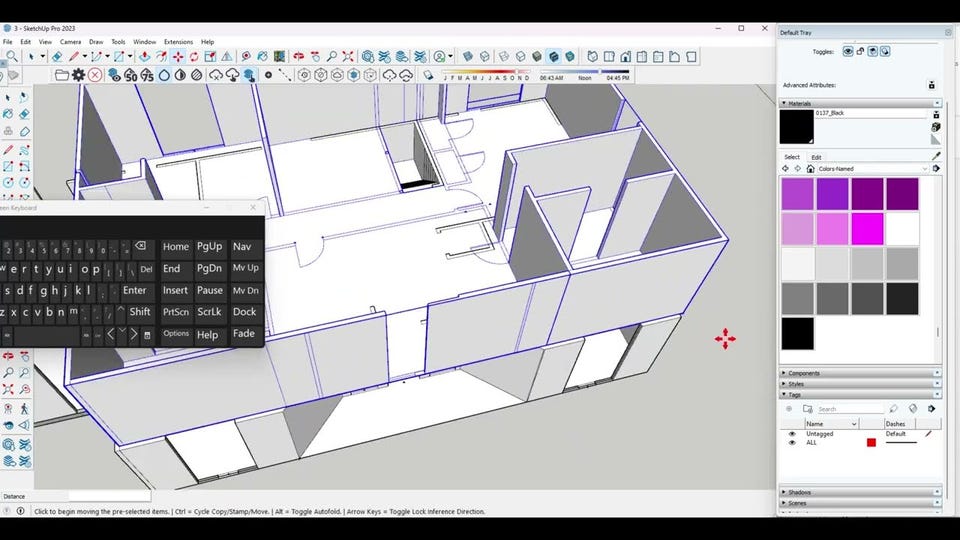The height and width of the screenshot is (540, 960).
Task: Activate the Rotate tool
Action: 194,57
